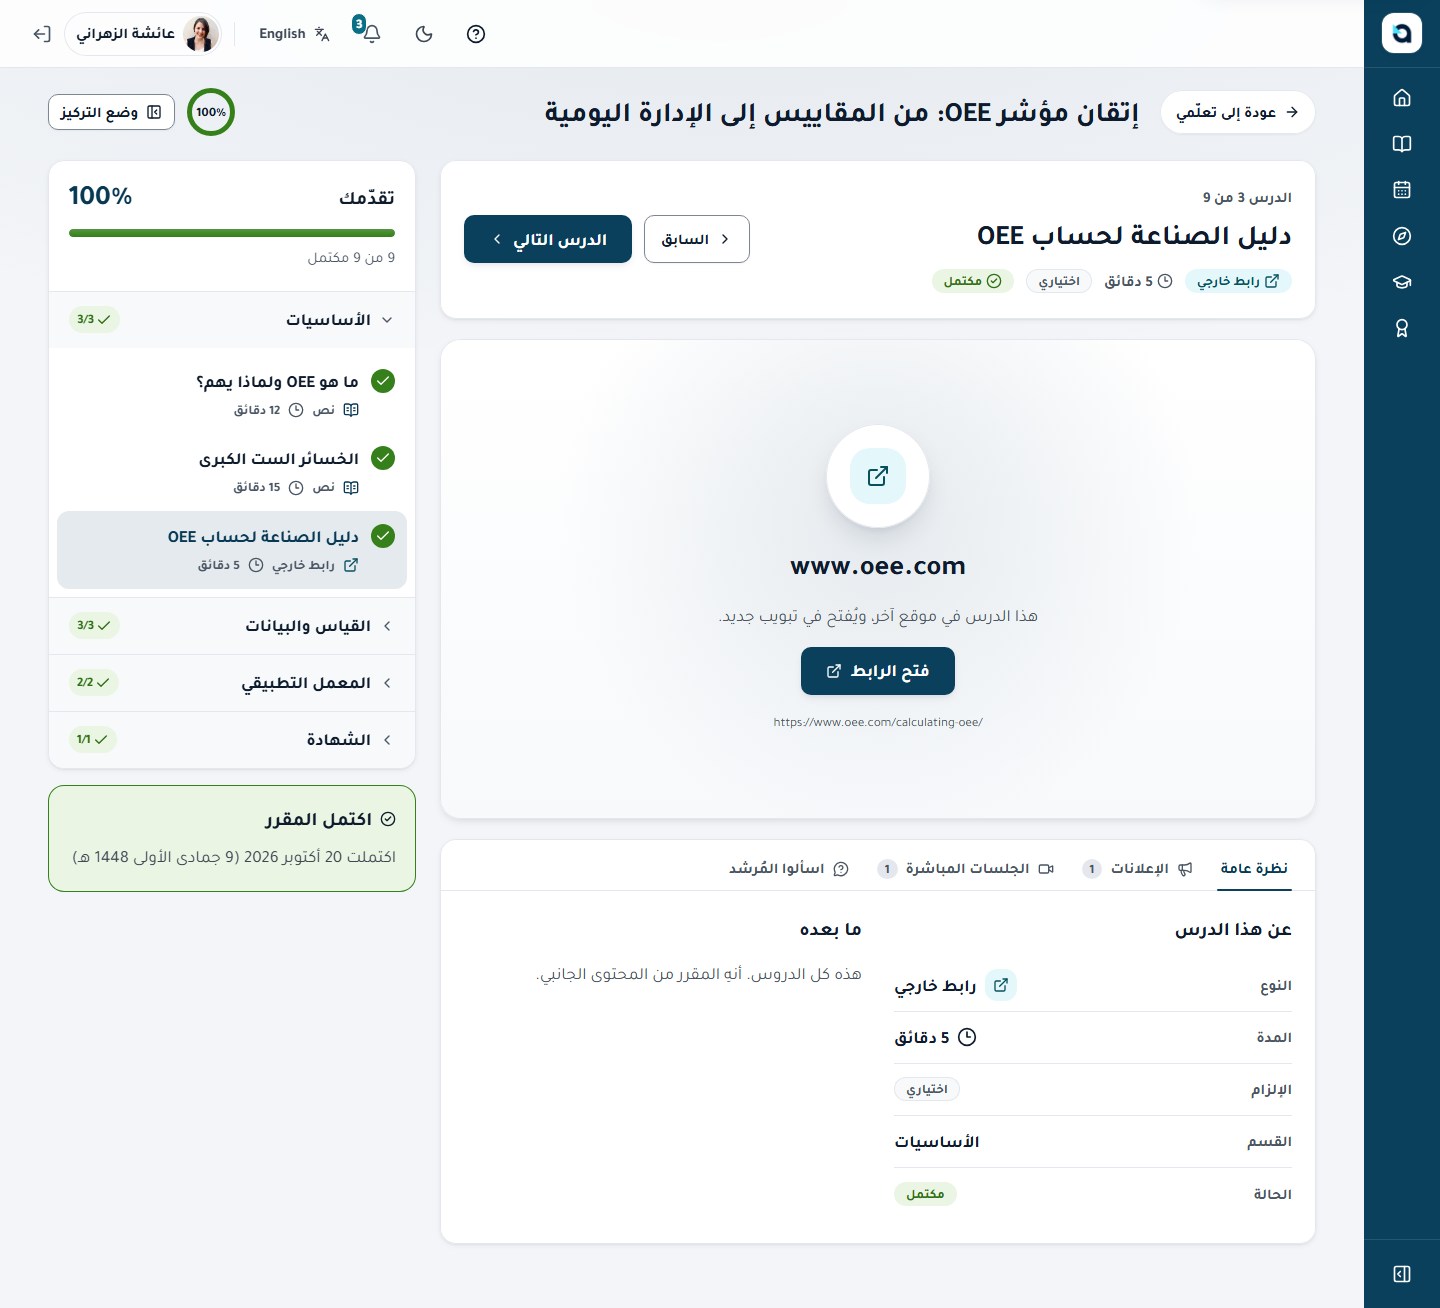Viewport: 1440px width, 1308px height.
Task: Click the 'مكتمل' badge under the lesson title
Action: (x=973, y=281)
